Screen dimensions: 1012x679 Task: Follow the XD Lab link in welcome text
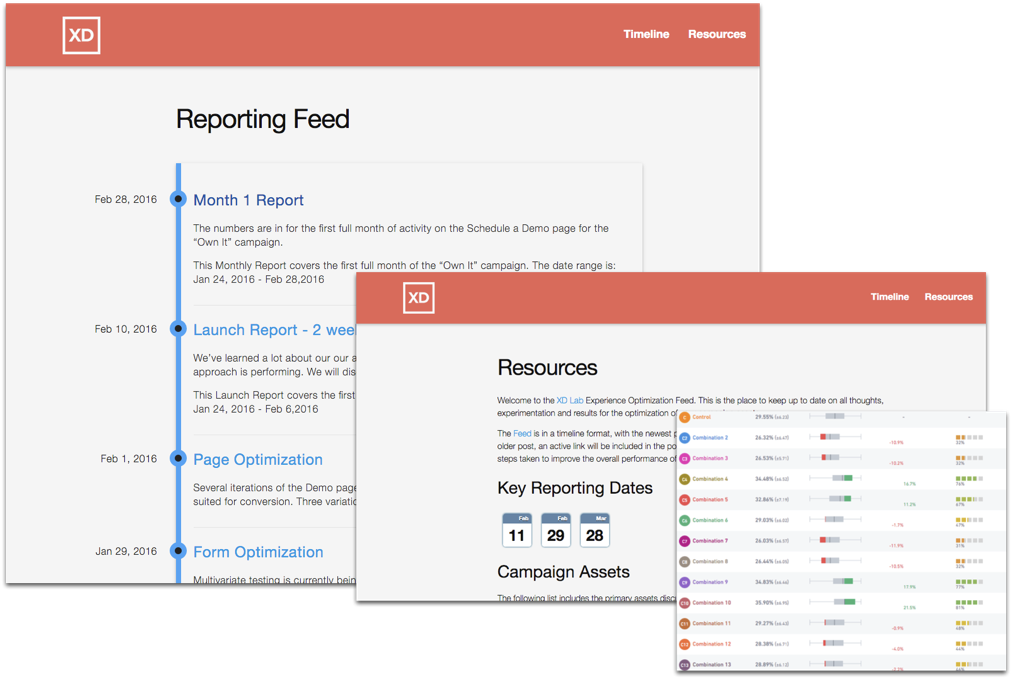tap(569, 401)
